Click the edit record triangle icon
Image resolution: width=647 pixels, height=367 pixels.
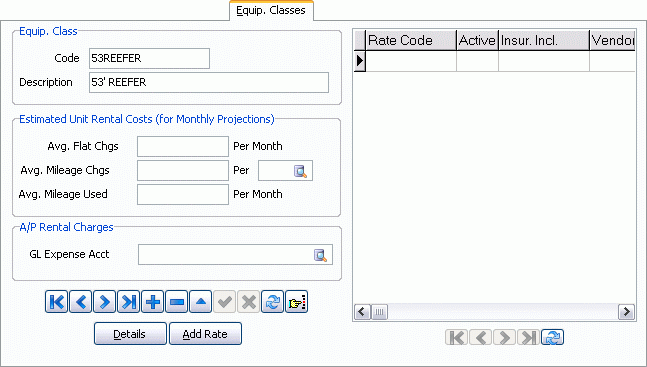[201, 302]
